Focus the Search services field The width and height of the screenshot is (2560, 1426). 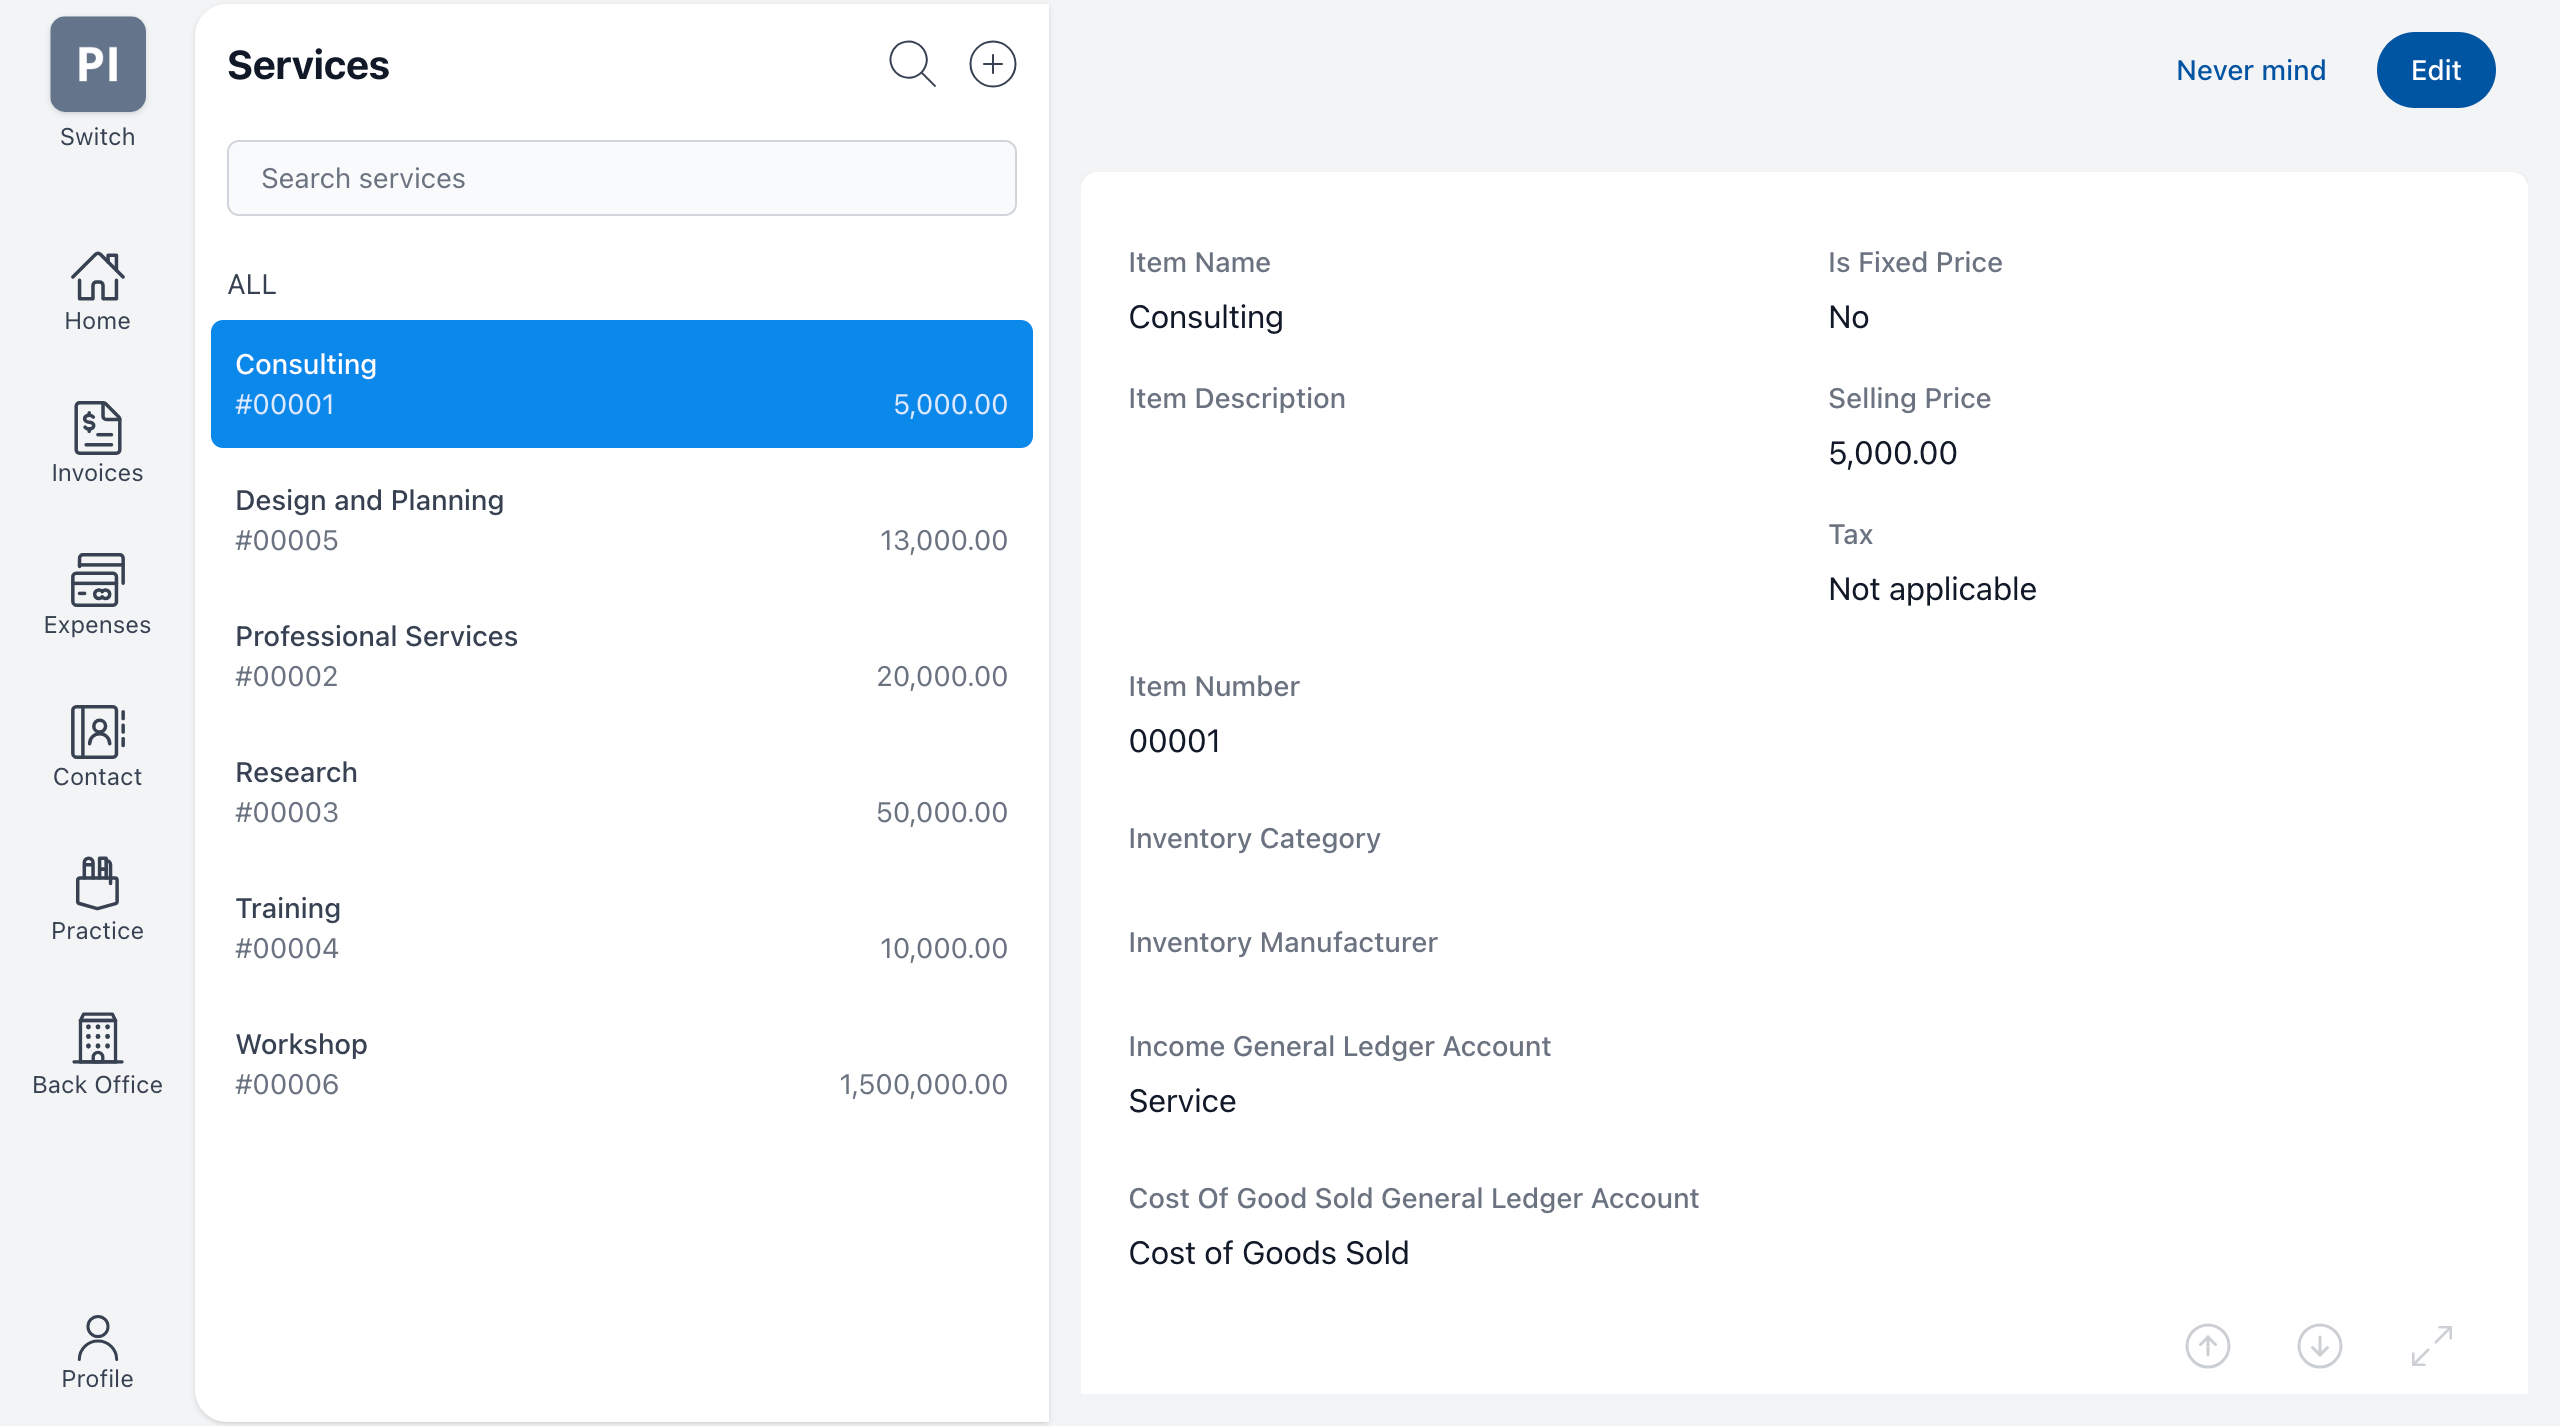pos(621,178)
